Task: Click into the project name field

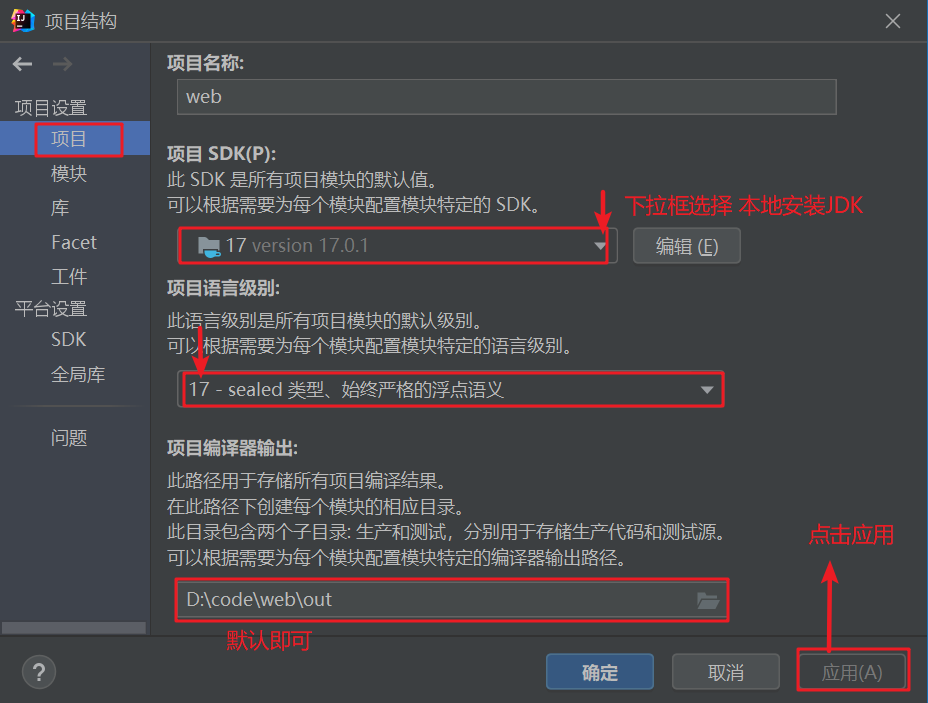Action: pos(507,96)
